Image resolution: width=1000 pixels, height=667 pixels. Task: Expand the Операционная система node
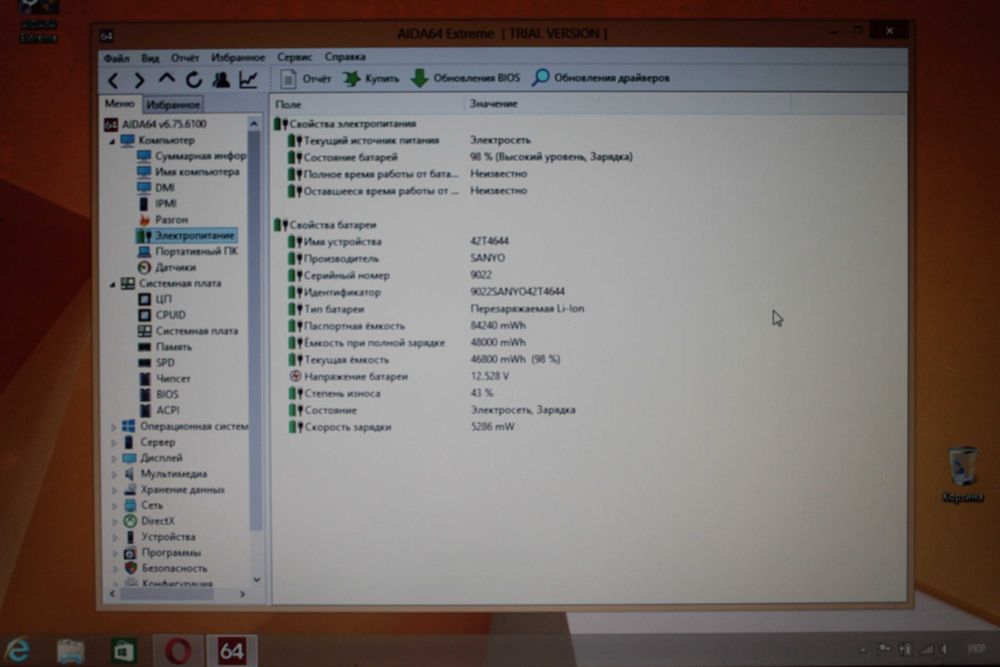114,427
